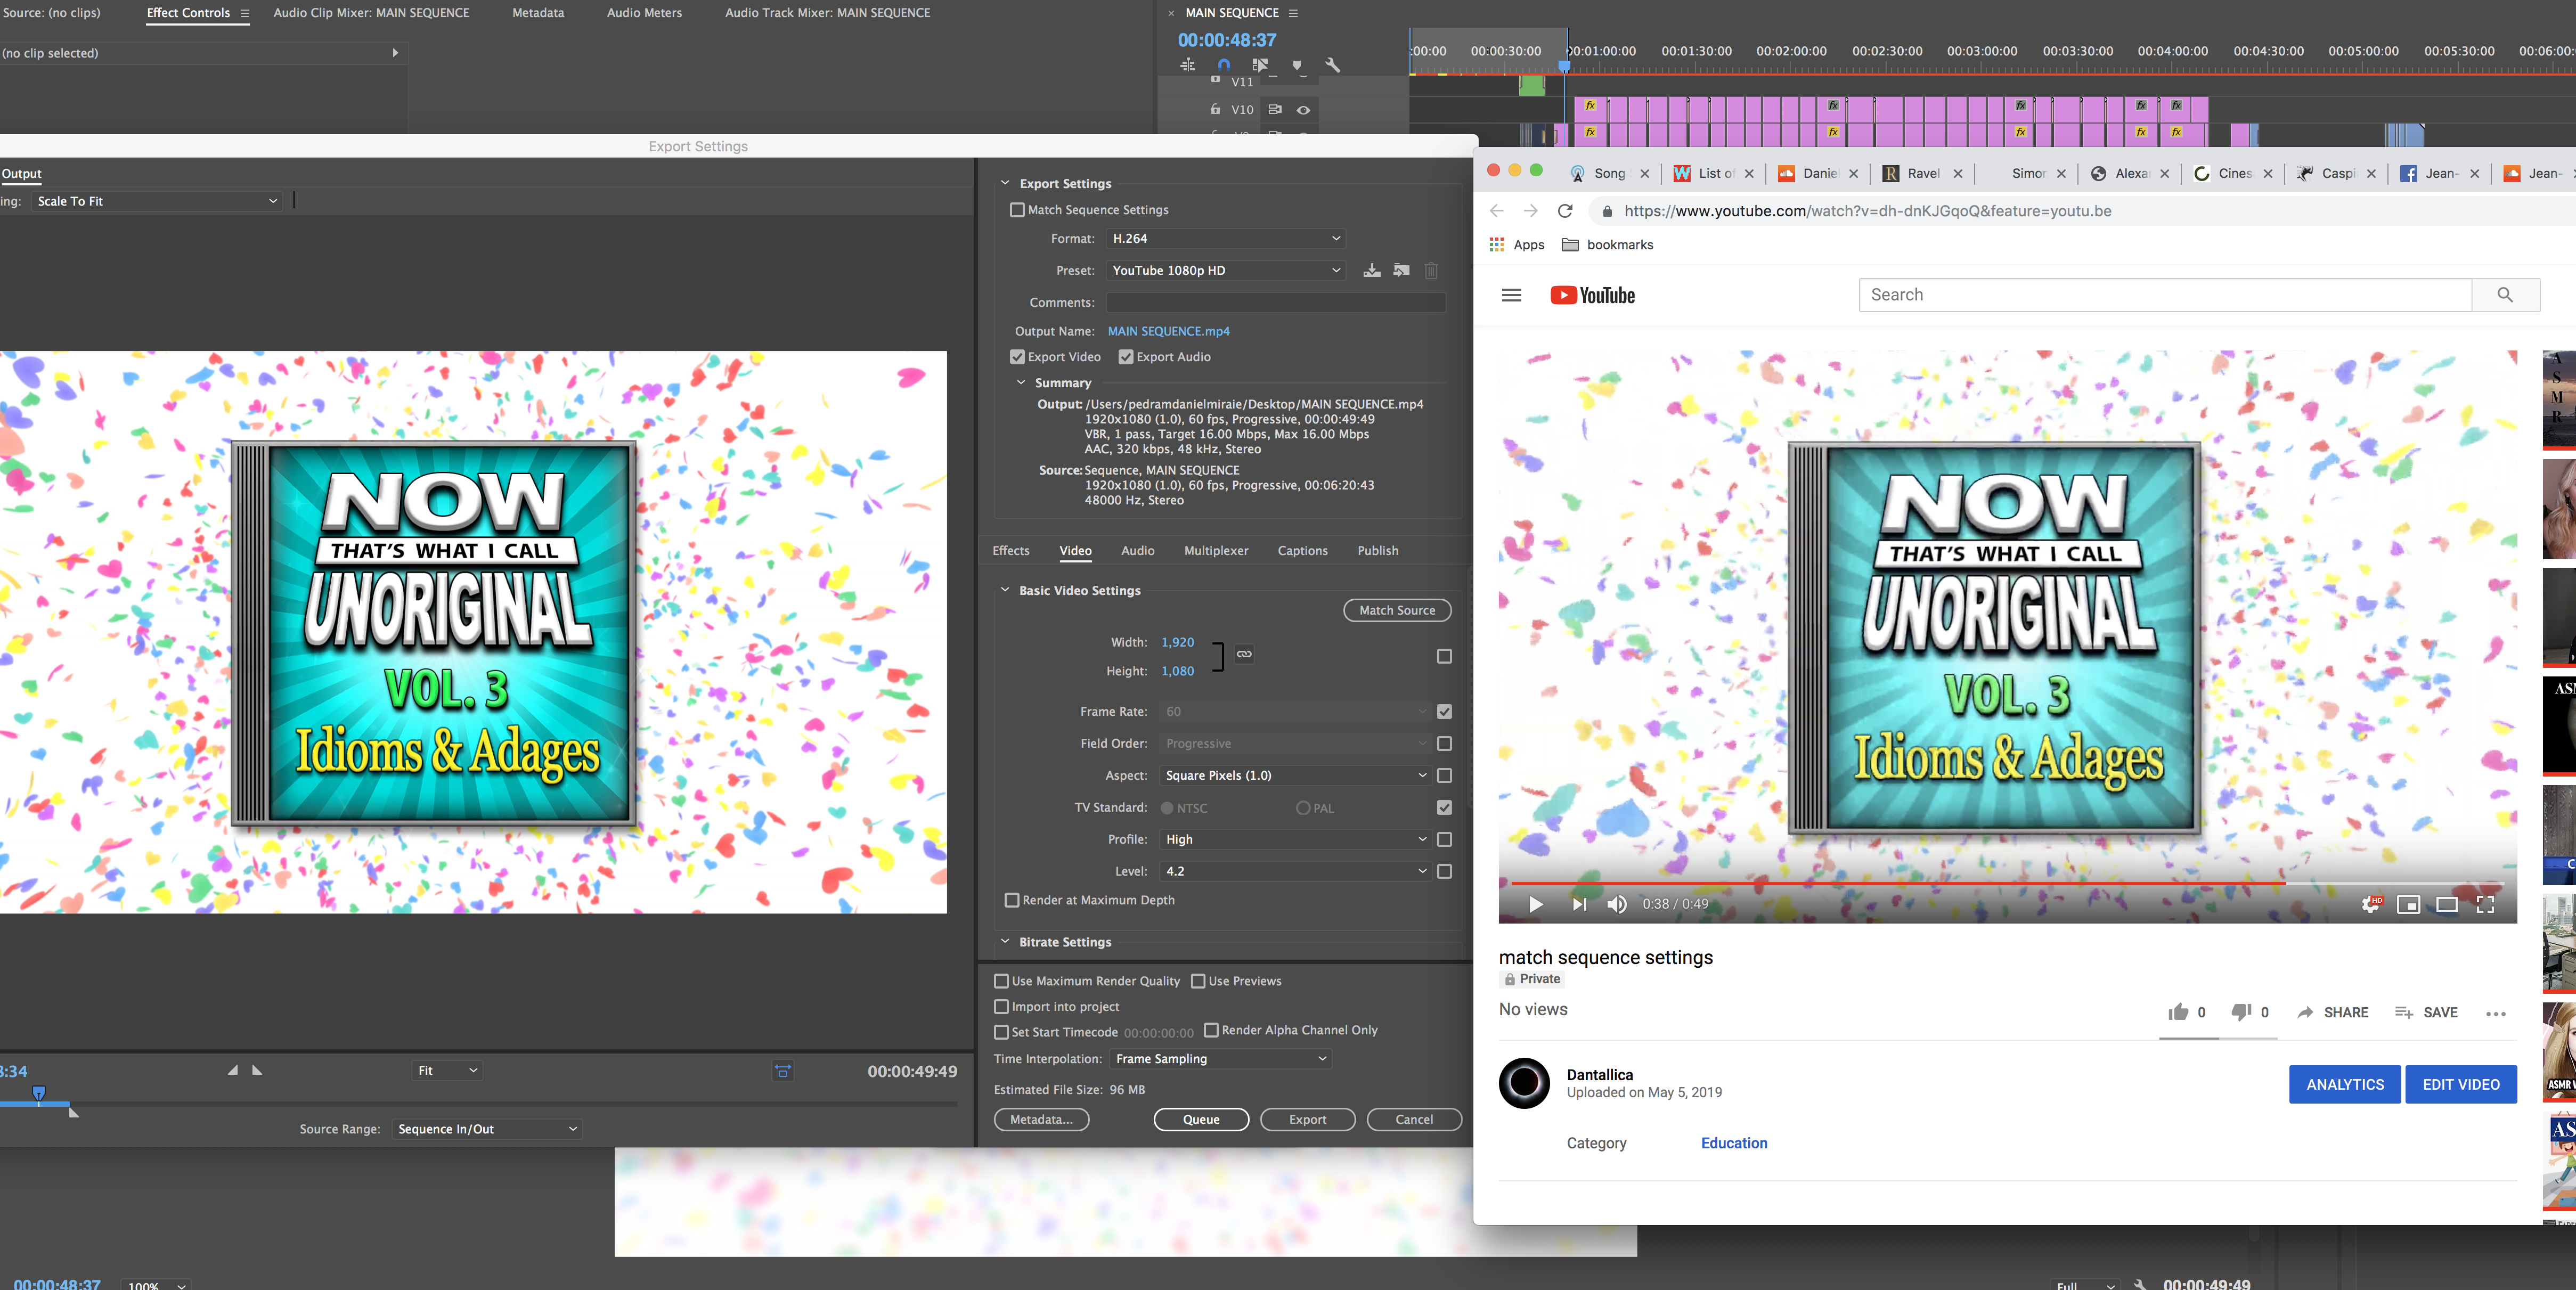Open the Aspect Square Pixels dropdown
Image resolution: width=2576 pixels, height=1290 pixels.
tap(1296, 776)
